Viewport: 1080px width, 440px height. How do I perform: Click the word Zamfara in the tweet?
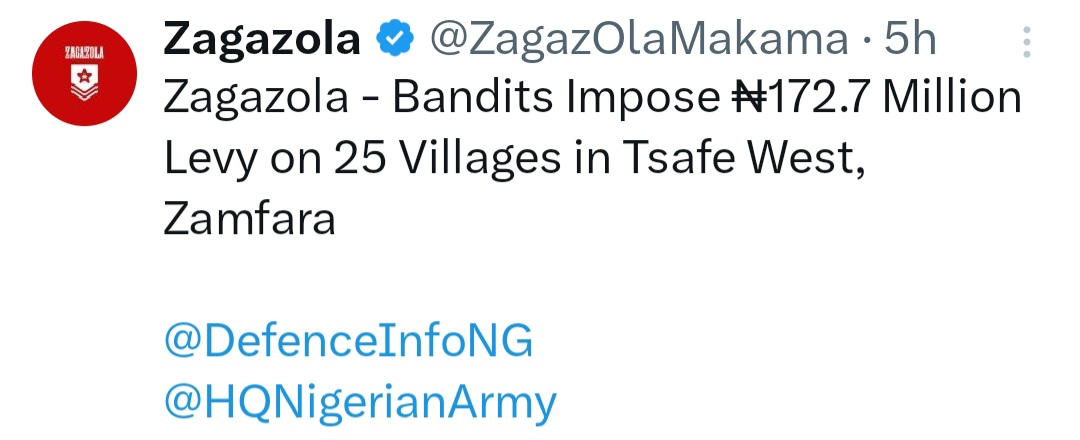pos(248,219)
